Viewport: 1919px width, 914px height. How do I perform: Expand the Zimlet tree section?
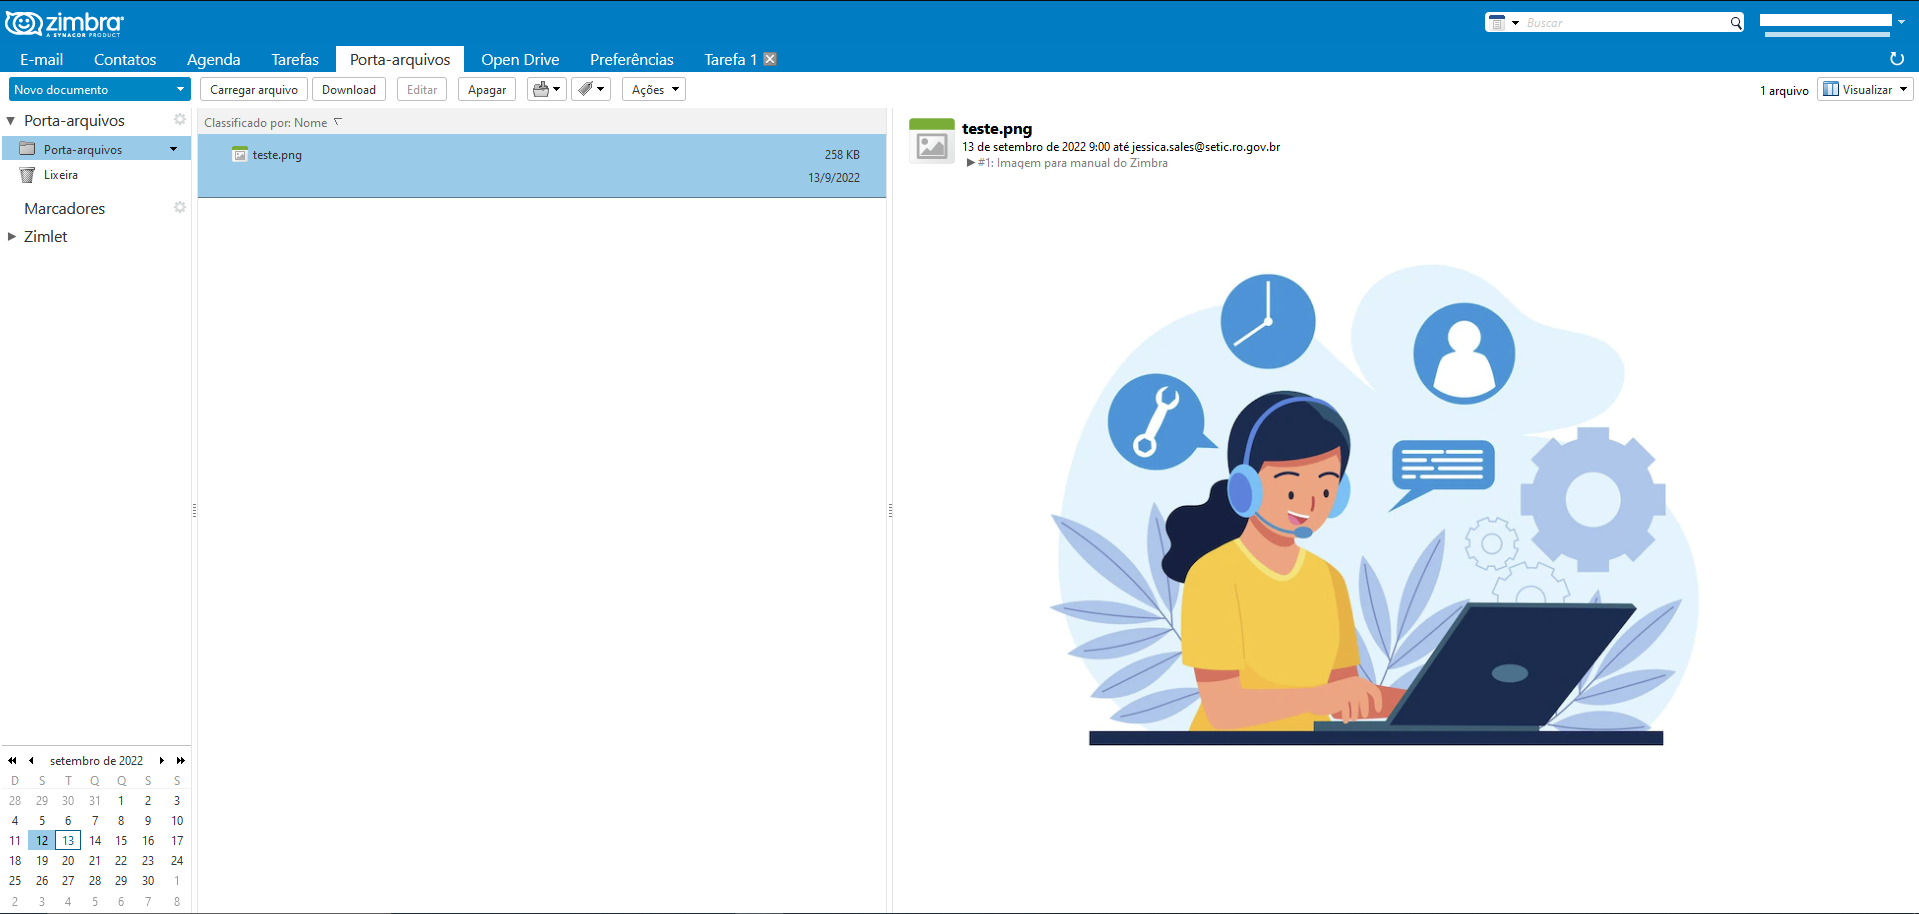(12, 237)
